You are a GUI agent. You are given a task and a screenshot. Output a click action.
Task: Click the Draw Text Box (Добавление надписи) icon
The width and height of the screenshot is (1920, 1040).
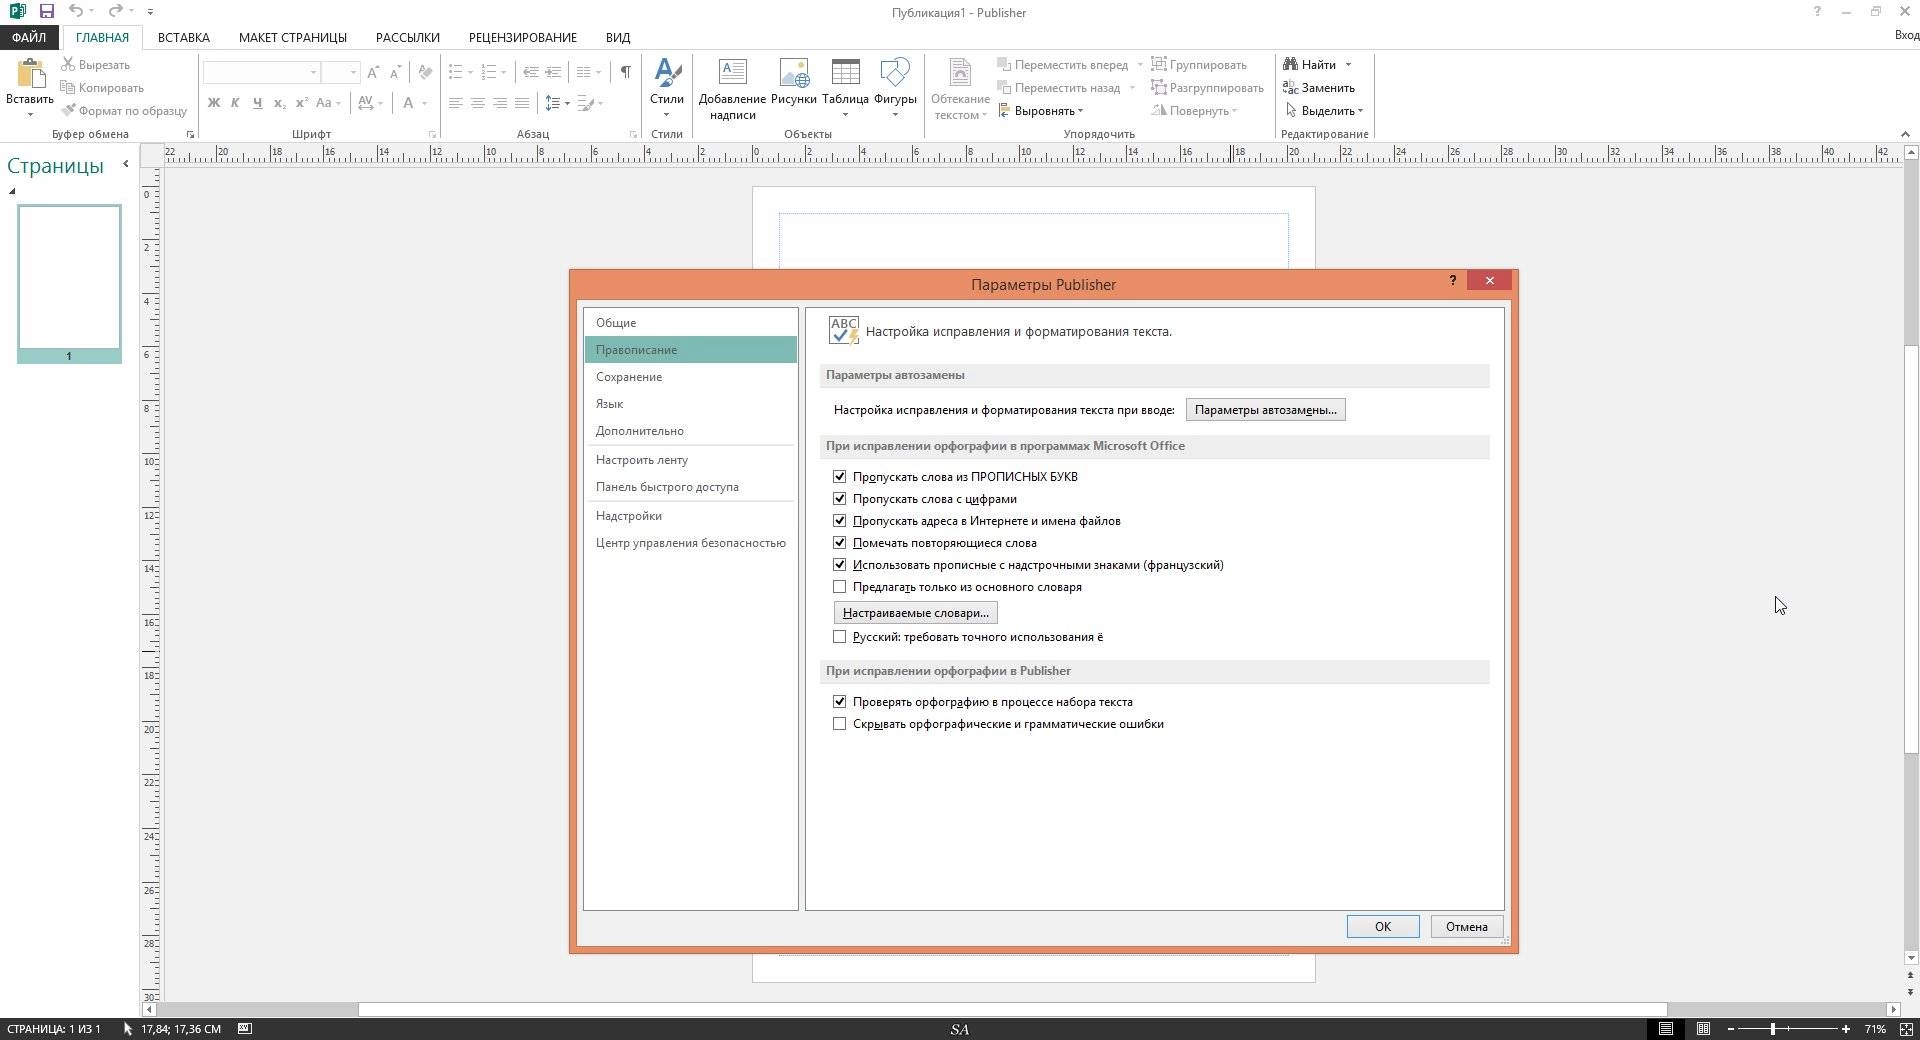(733, 73)
